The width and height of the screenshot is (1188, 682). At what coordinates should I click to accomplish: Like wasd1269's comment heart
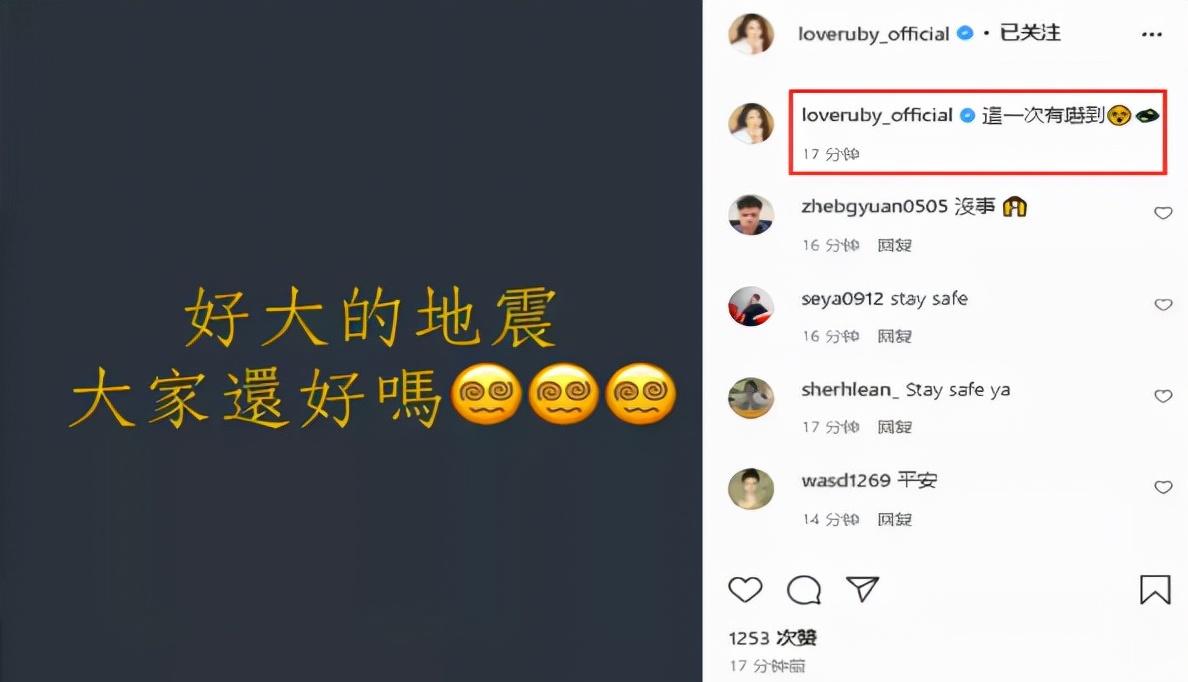point(1163,486)
